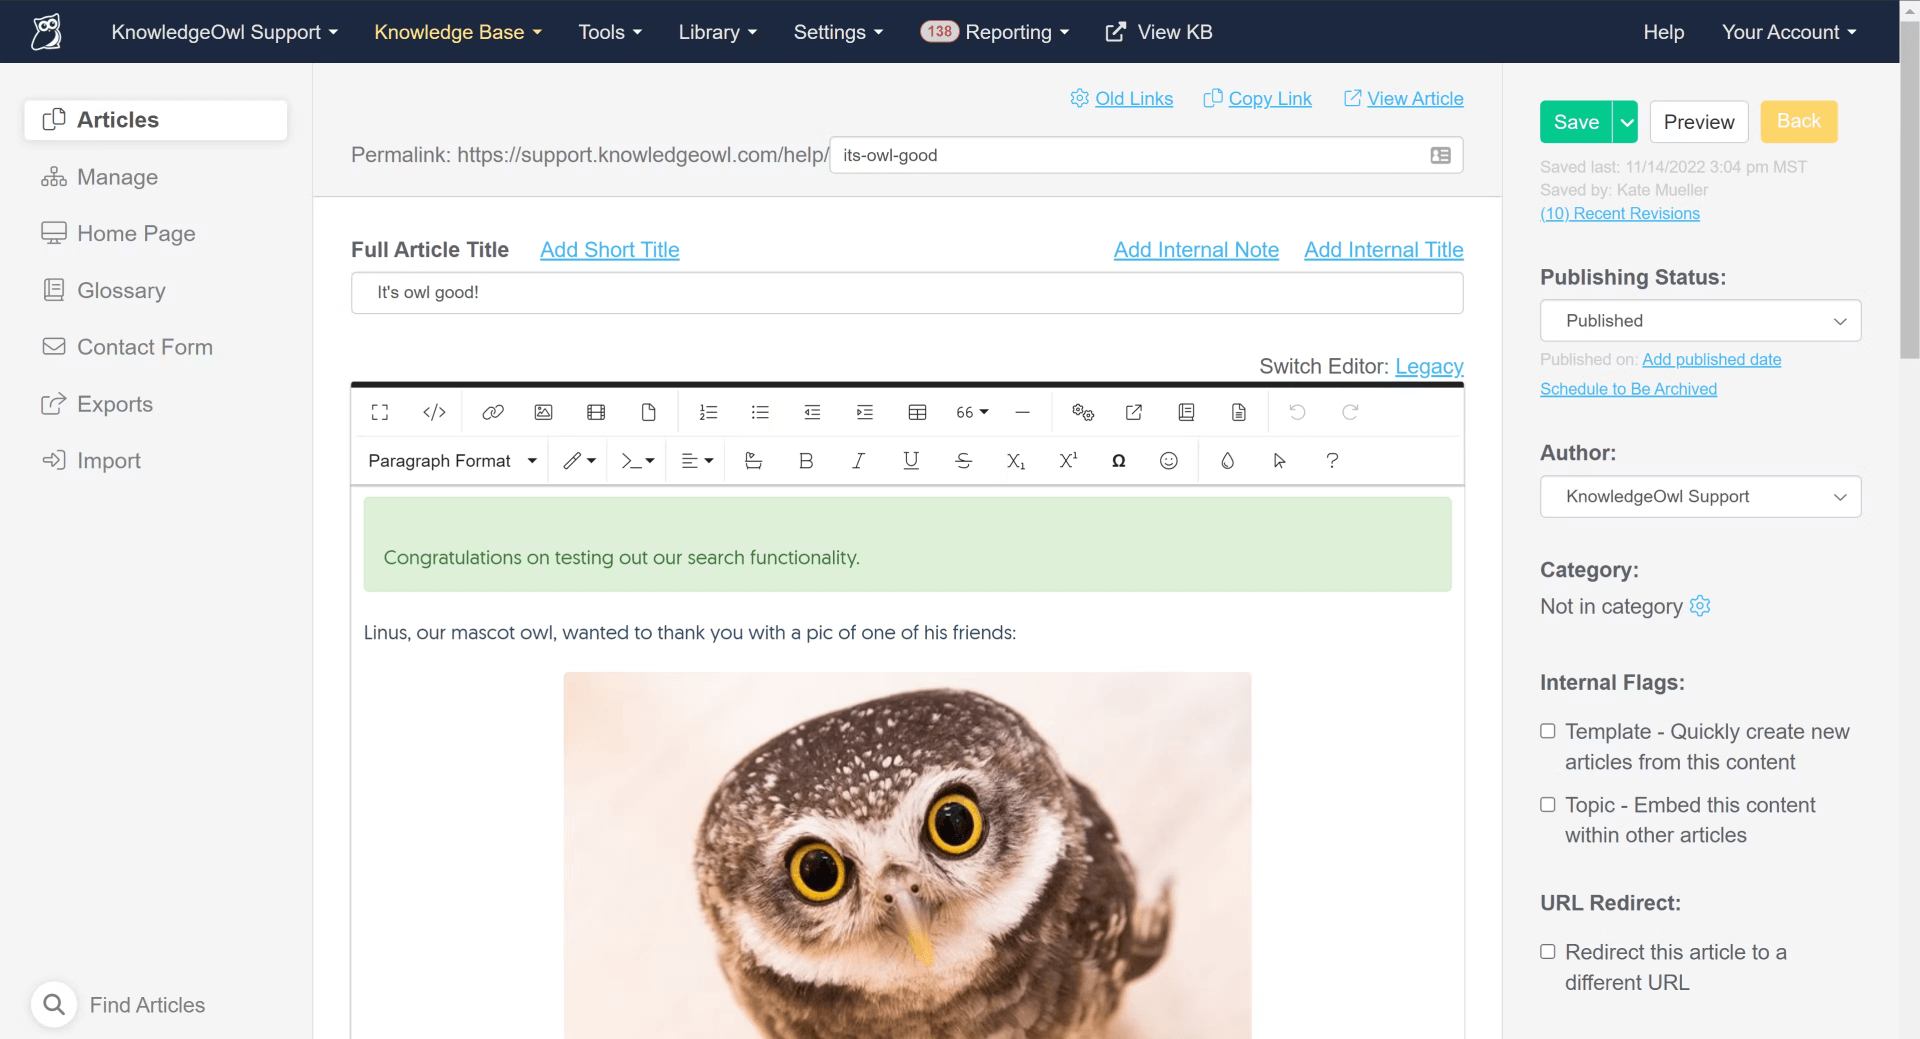Apply strikethrough formatting
Viewport: 1920px width, 1039px height.
(x=963, y=461)
